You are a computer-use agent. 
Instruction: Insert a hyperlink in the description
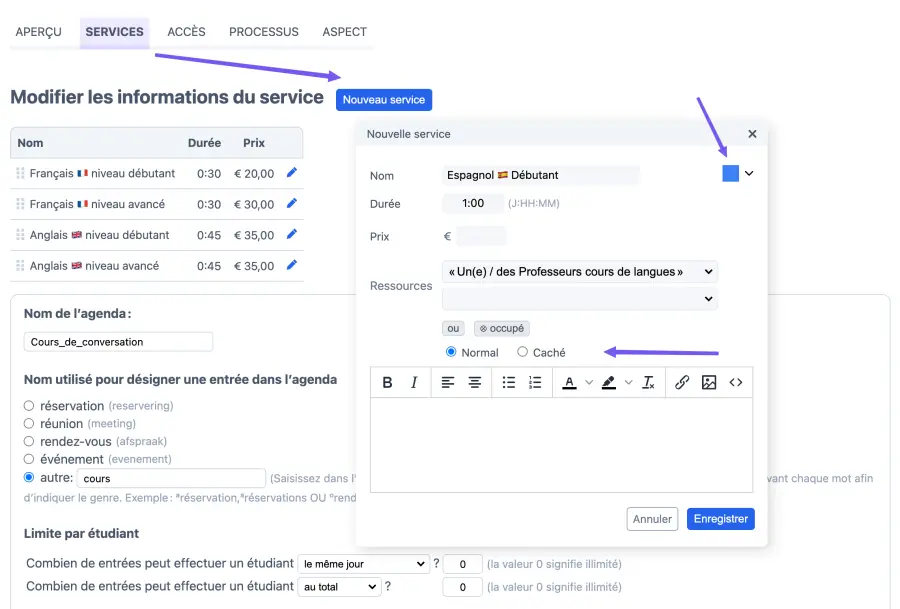tap(682, 382)
